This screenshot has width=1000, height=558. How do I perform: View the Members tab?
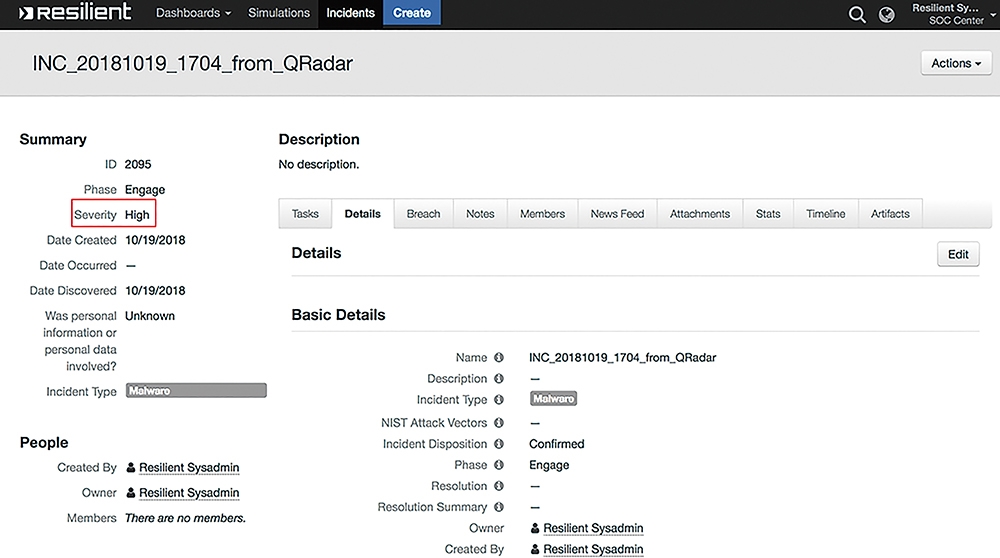coord(542,214)
